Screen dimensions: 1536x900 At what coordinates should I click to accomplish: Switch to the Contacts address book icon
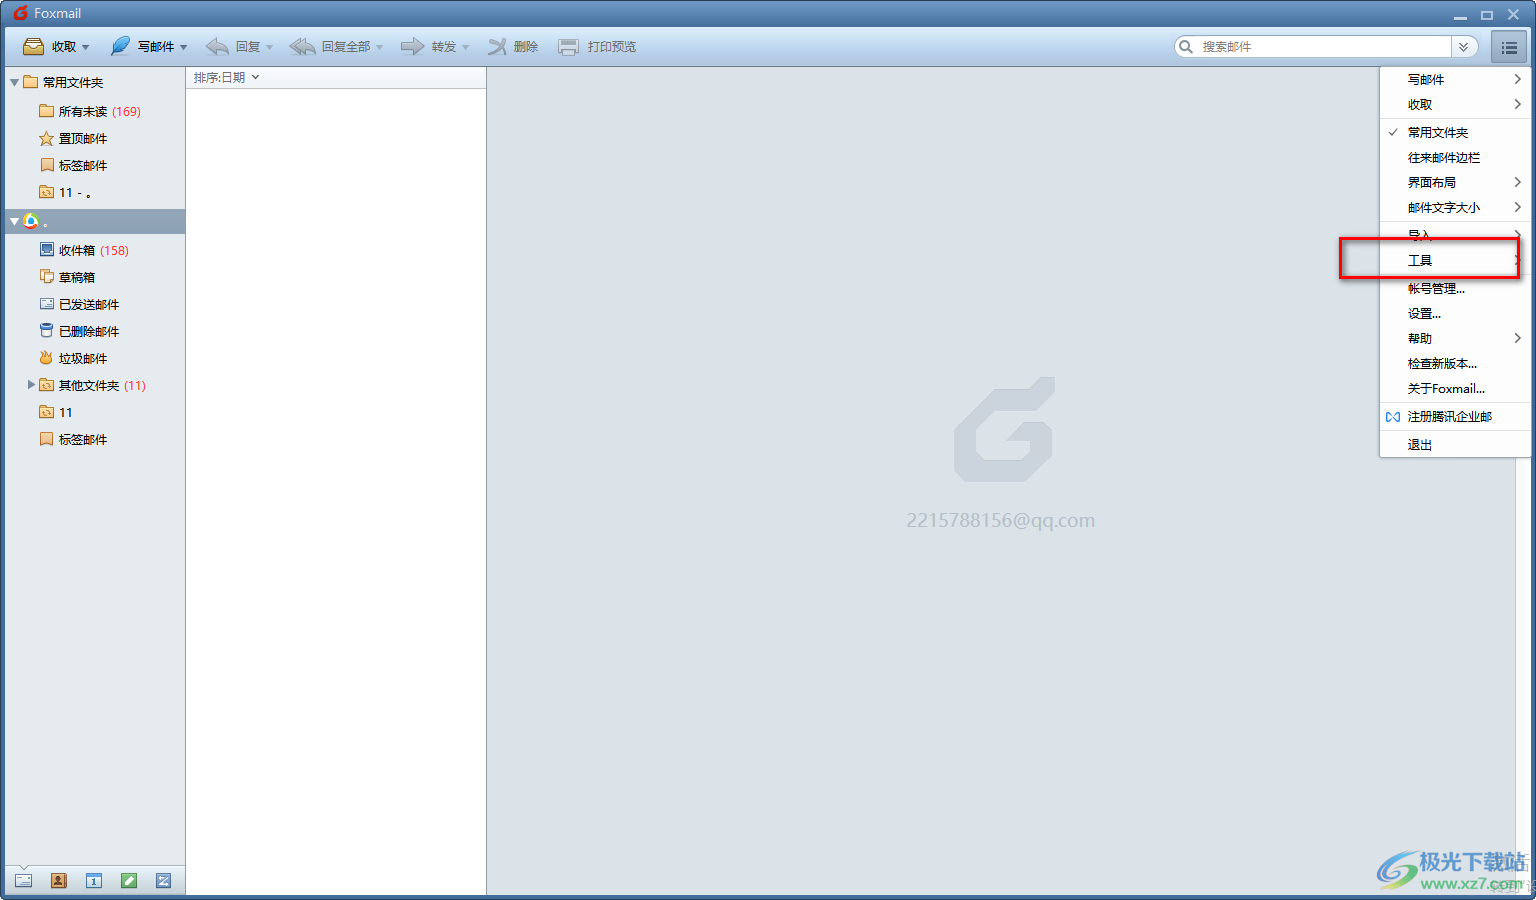pos(58,881)
